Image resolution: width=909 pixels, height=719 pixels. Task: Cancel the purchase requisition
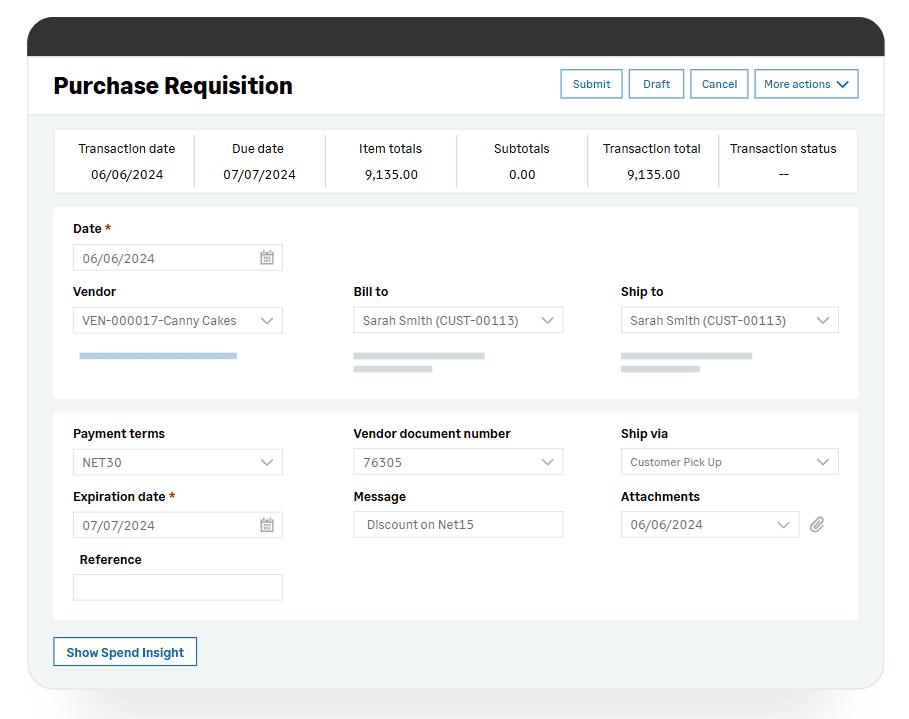719,84
